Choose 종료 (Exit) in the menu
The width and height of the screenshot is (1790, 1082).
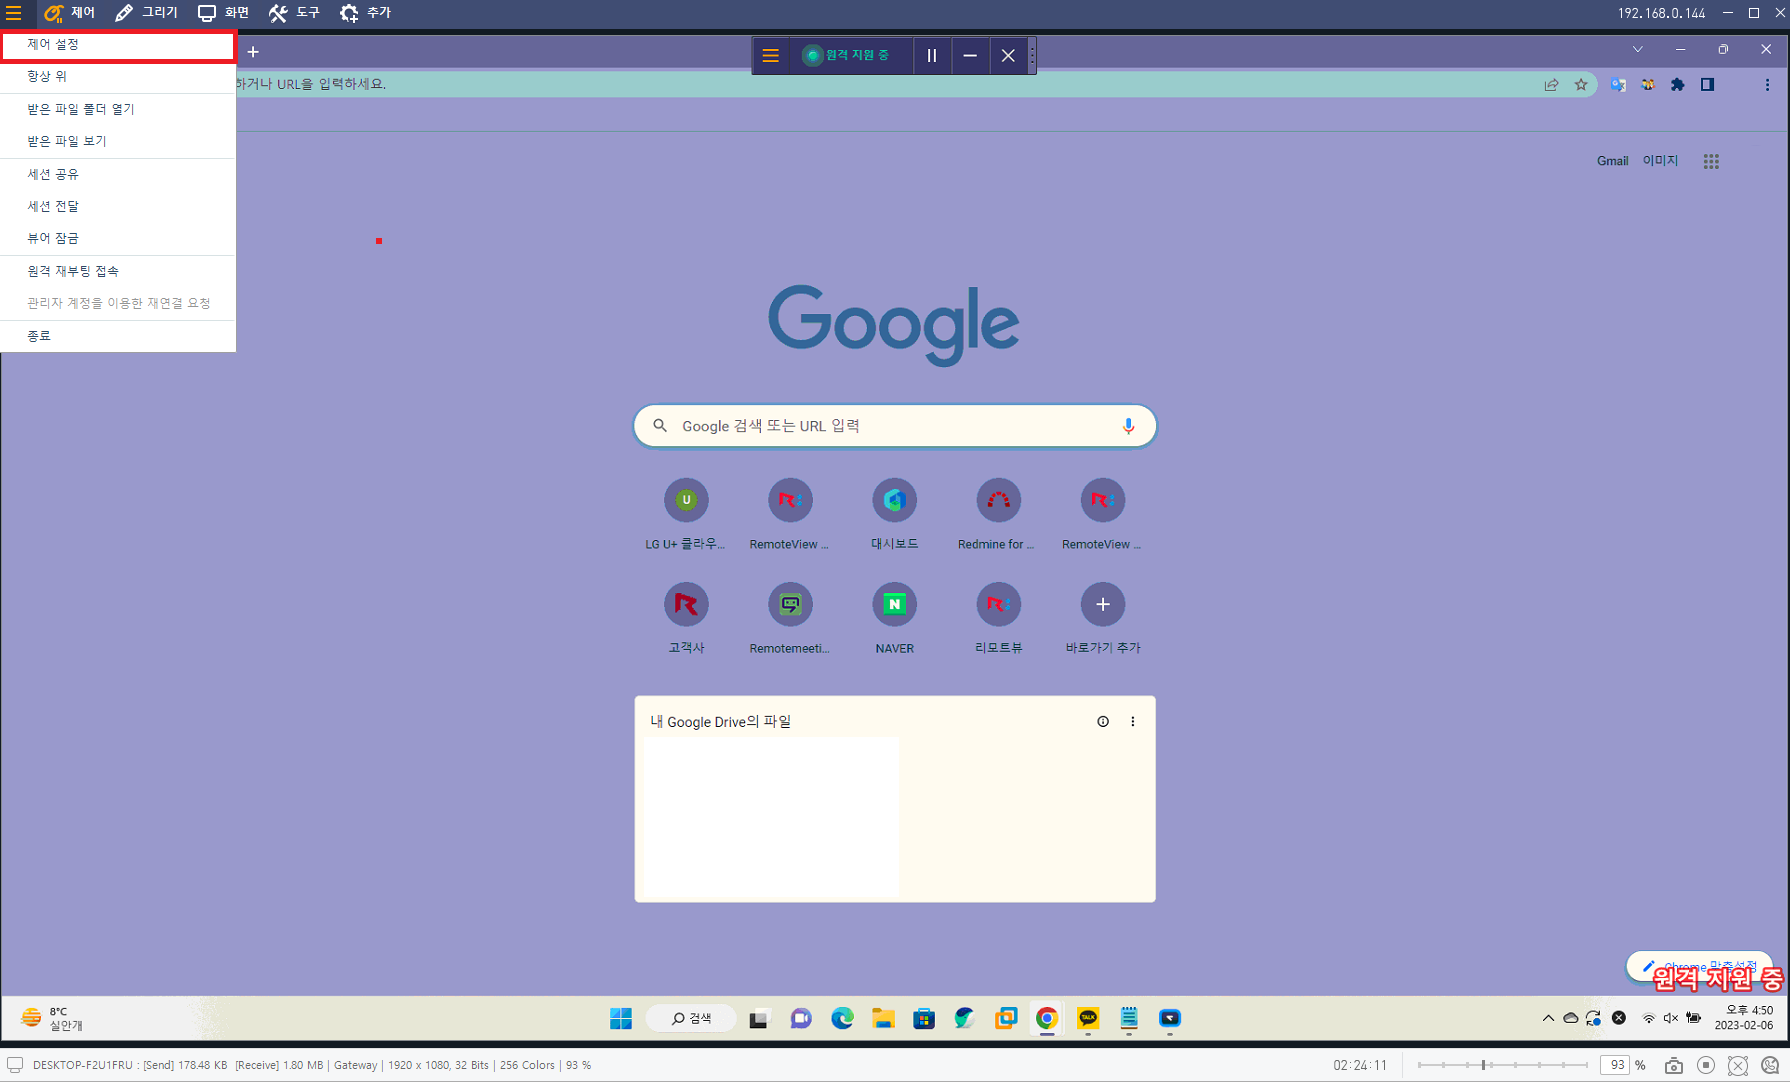(118, 336)
